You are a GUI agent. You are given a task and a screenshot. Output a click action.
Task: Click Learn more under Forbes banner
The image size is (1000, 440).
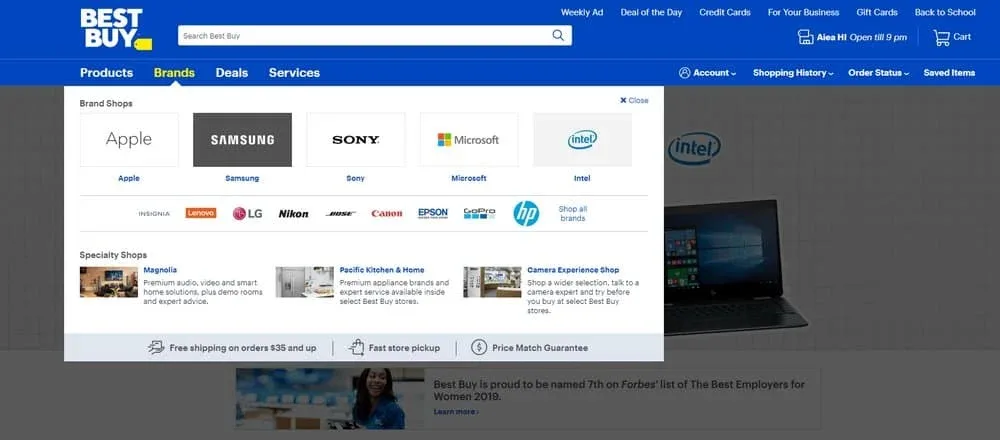click(x=456, y=412)
